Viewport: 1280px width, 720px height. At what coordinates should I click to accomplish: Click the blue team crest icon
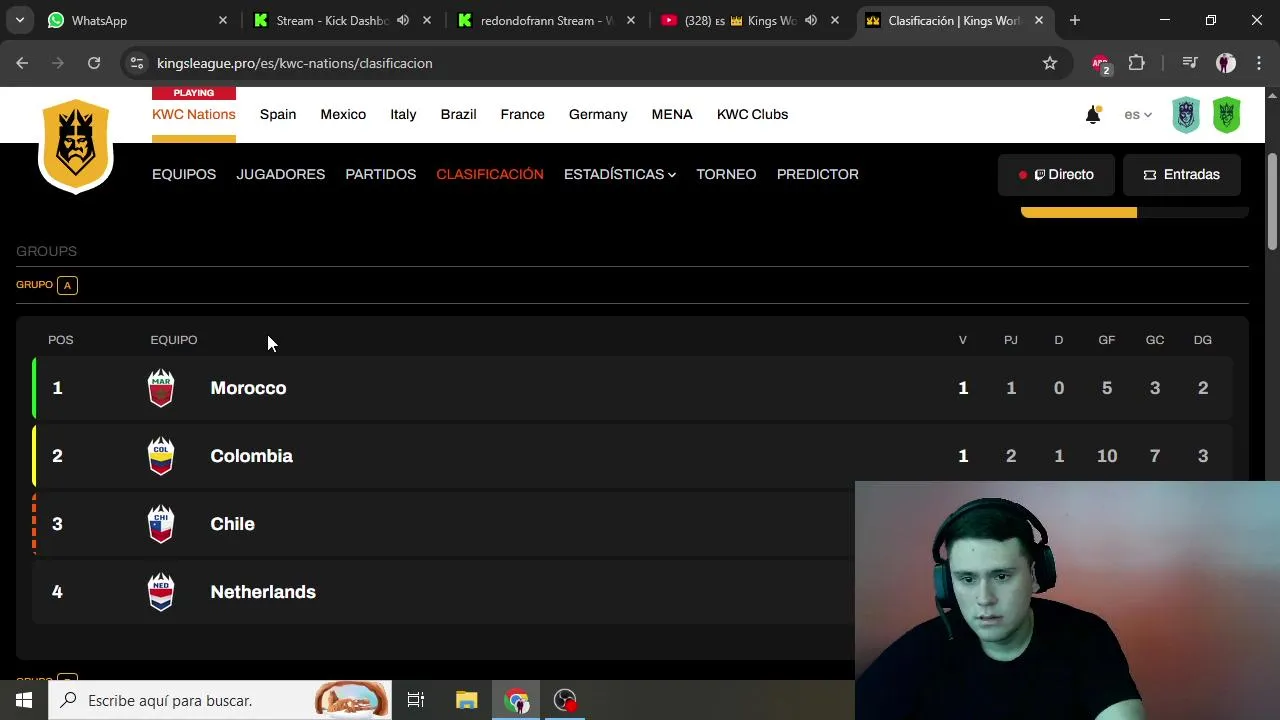(x=1186, y=114)
